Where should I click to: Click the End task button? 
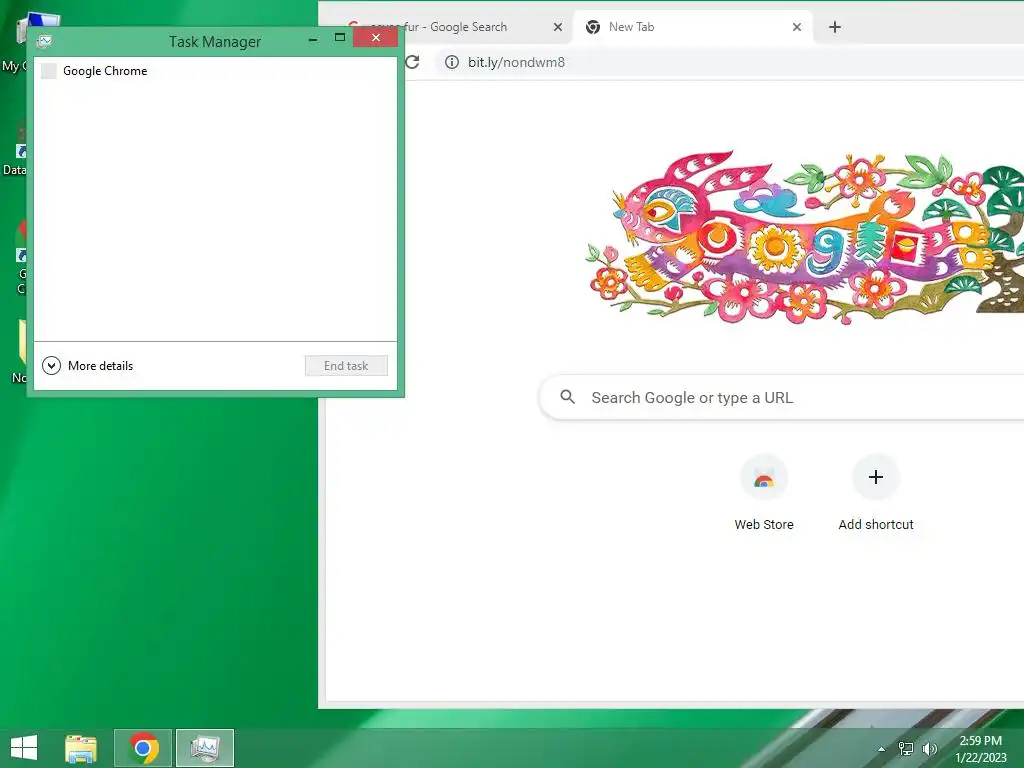coord(346,366)
